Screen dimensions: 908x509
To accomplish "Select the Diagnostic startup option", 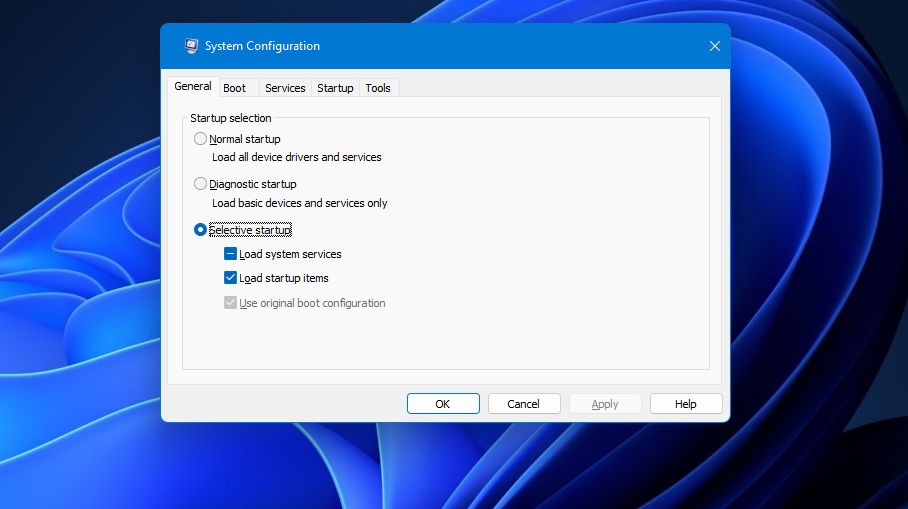I will [201, 184].
